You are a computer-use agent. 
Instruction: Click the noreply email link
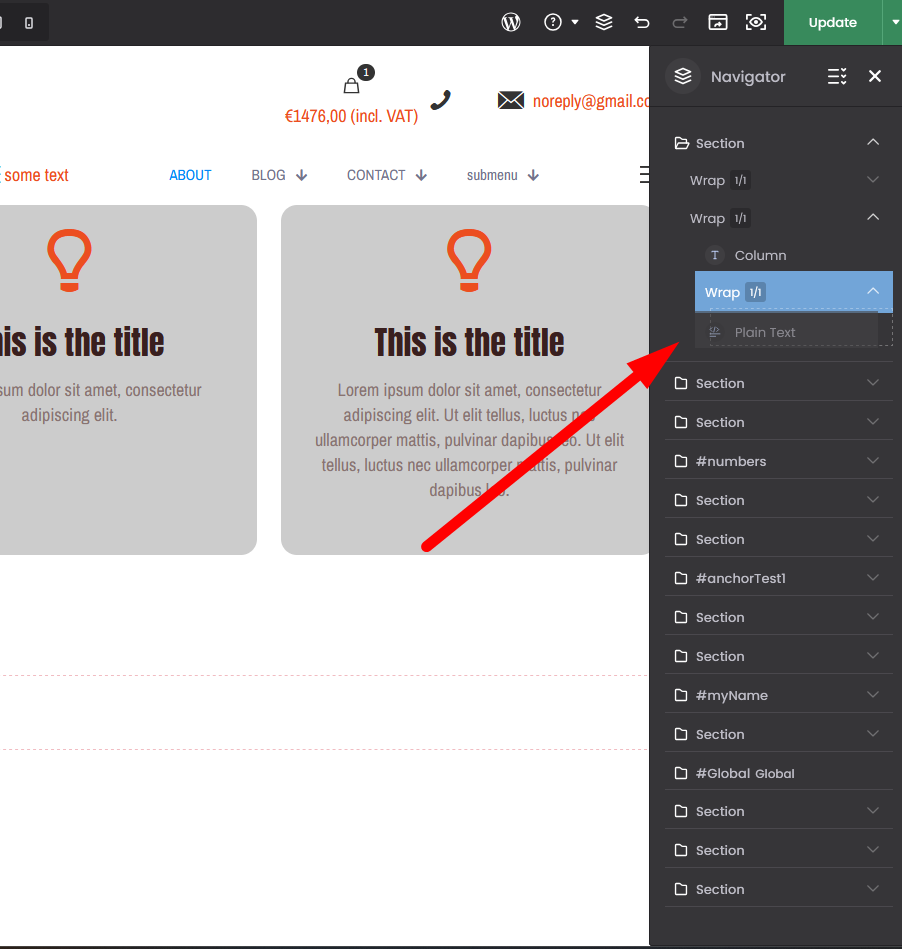coord(590,101)
